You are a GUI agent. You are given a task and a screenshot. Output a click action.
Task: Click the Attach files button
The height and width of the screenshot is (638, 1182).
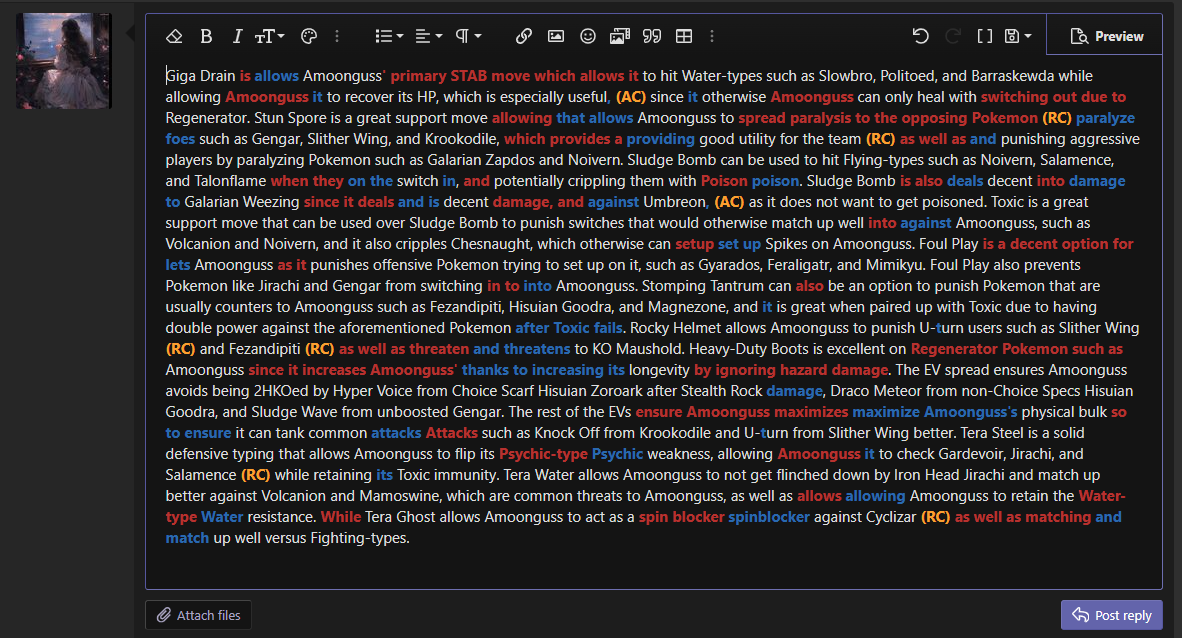(198, 615)
